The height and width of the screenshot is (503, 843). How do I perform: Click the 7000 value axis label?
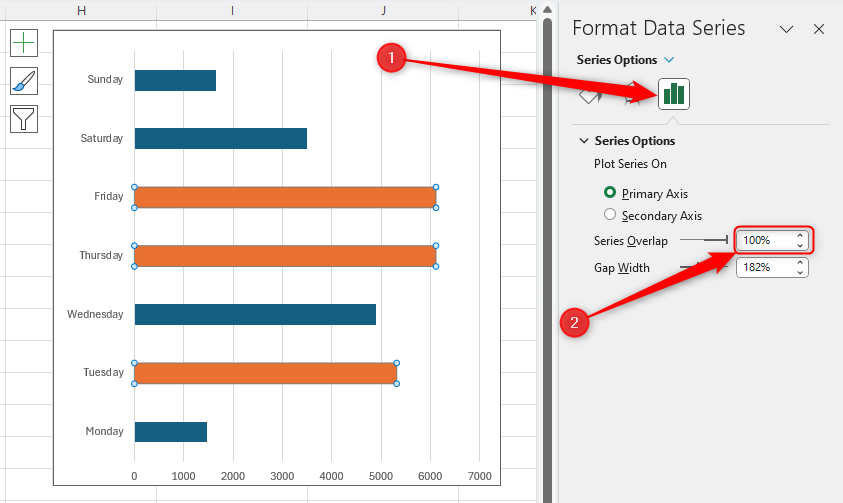480,476
